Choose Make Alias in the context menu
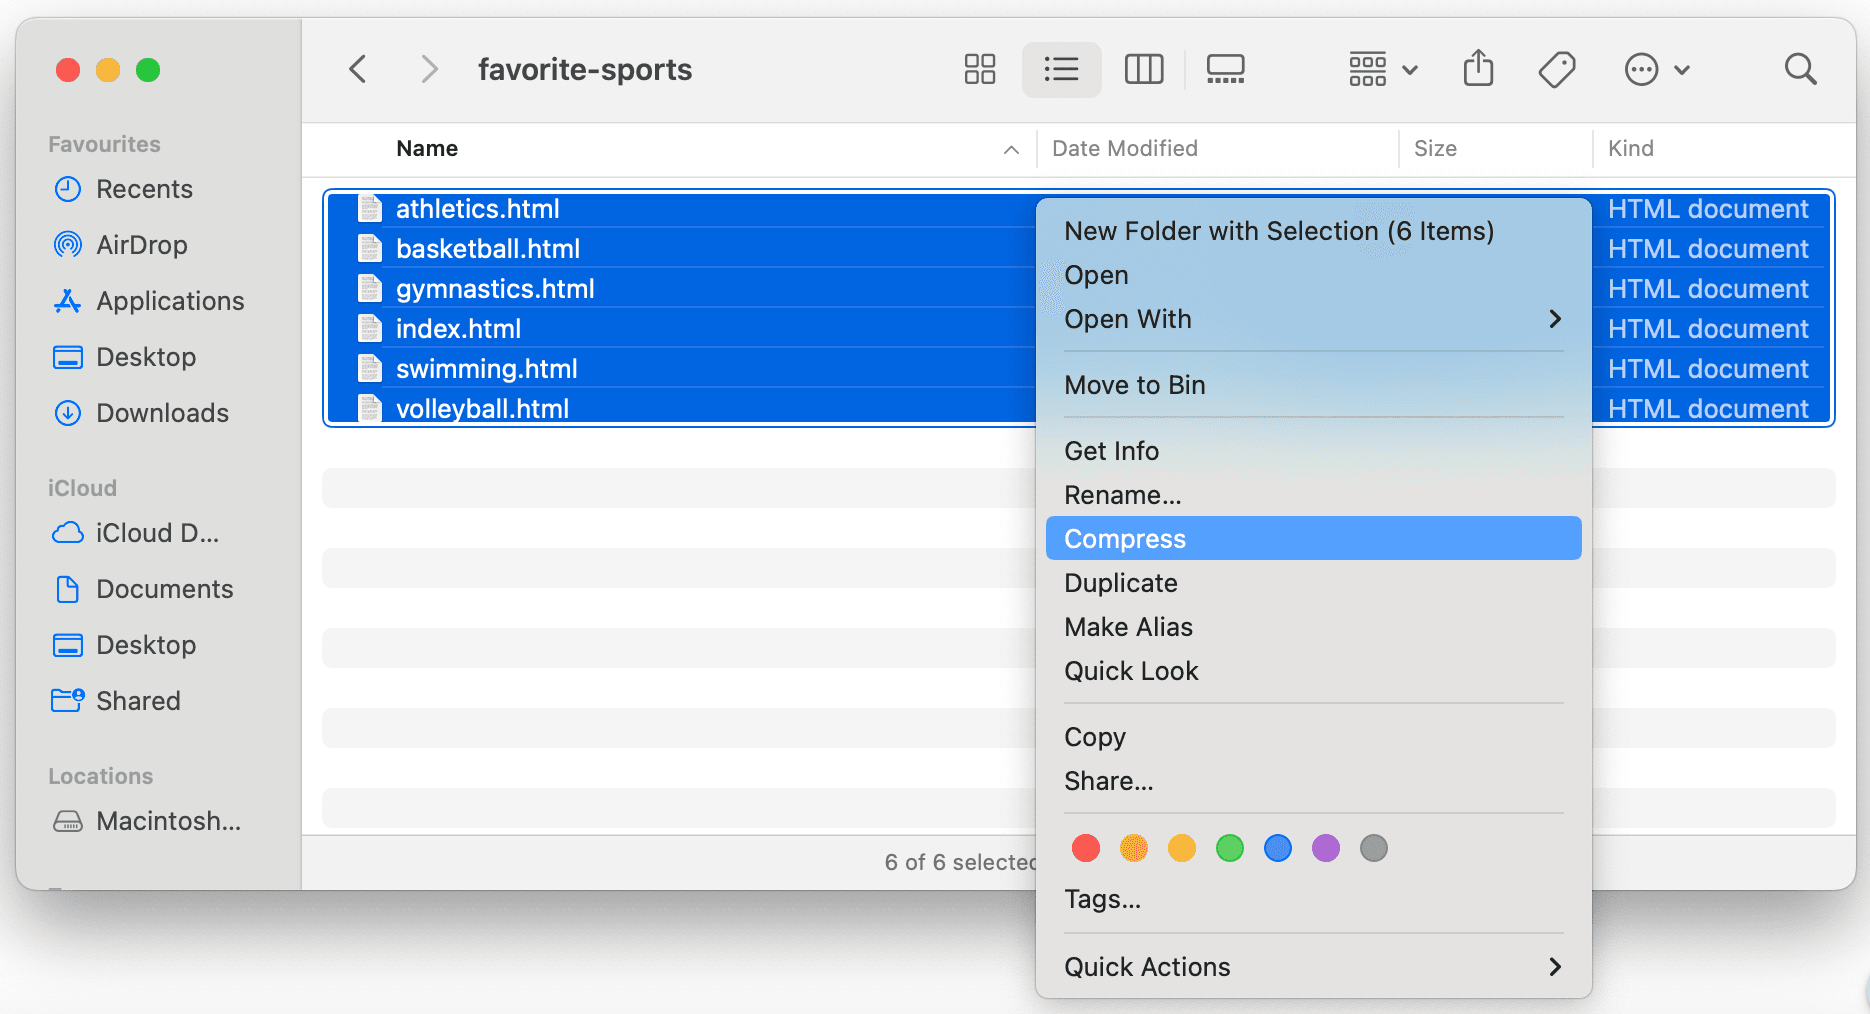This screenshot has height=1014, width=1870. 1313,627
